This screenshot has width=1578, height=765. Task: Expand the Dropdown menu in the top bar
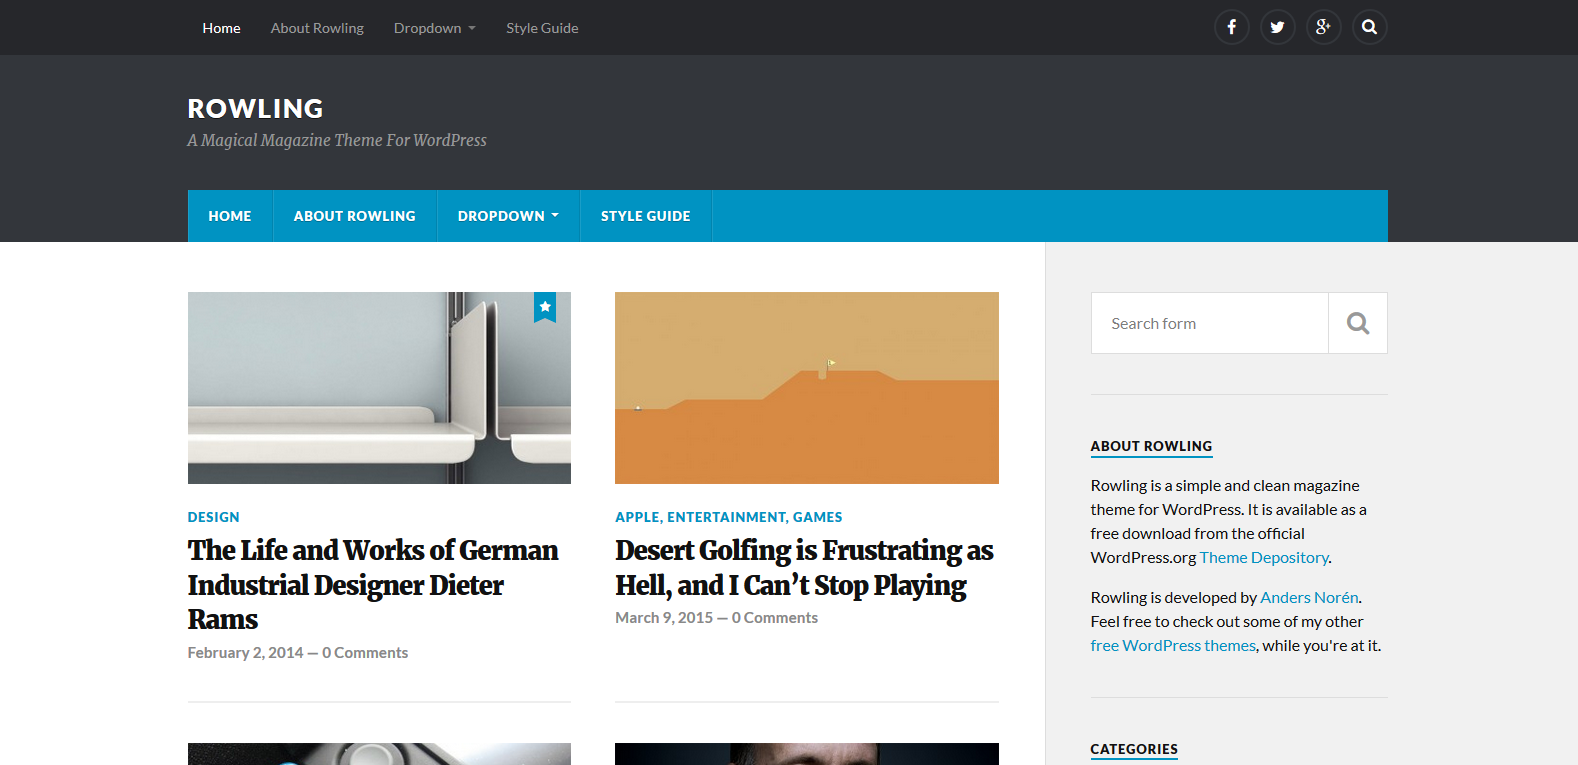(434, 28)
